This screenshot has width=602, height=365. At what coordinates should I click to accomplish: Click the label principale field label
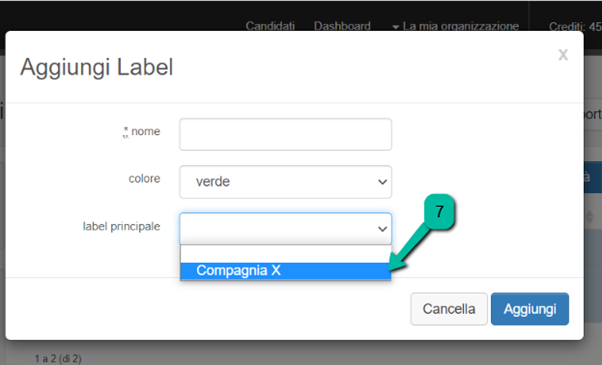tap(121, 226)
